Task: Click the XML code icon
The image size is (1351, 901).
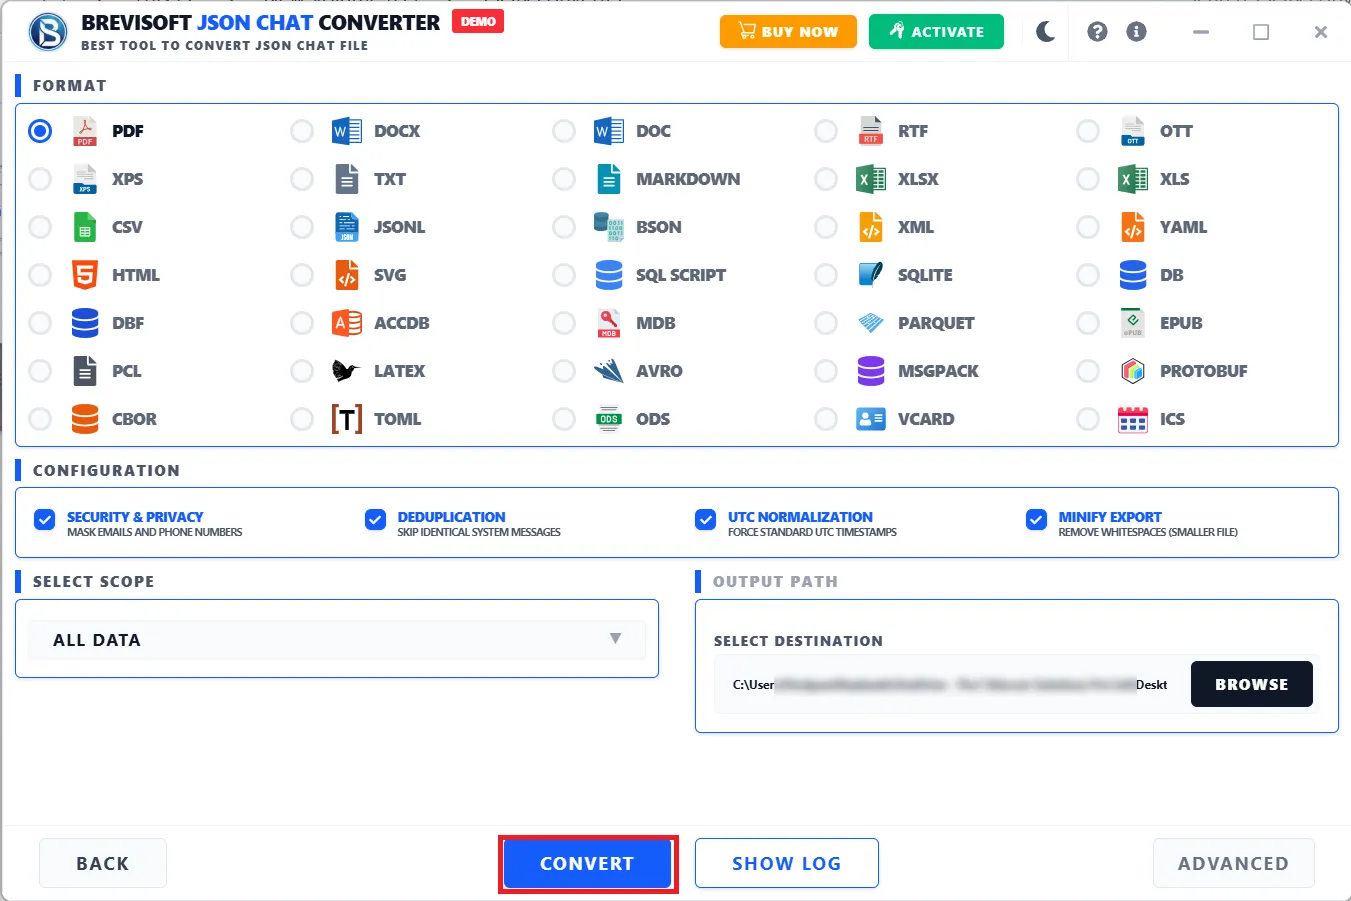Action: click(871, 227)
